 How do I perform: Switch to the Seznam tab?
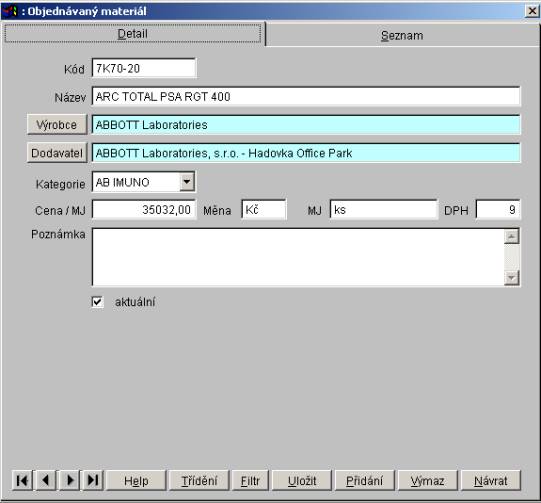[402, 35]
